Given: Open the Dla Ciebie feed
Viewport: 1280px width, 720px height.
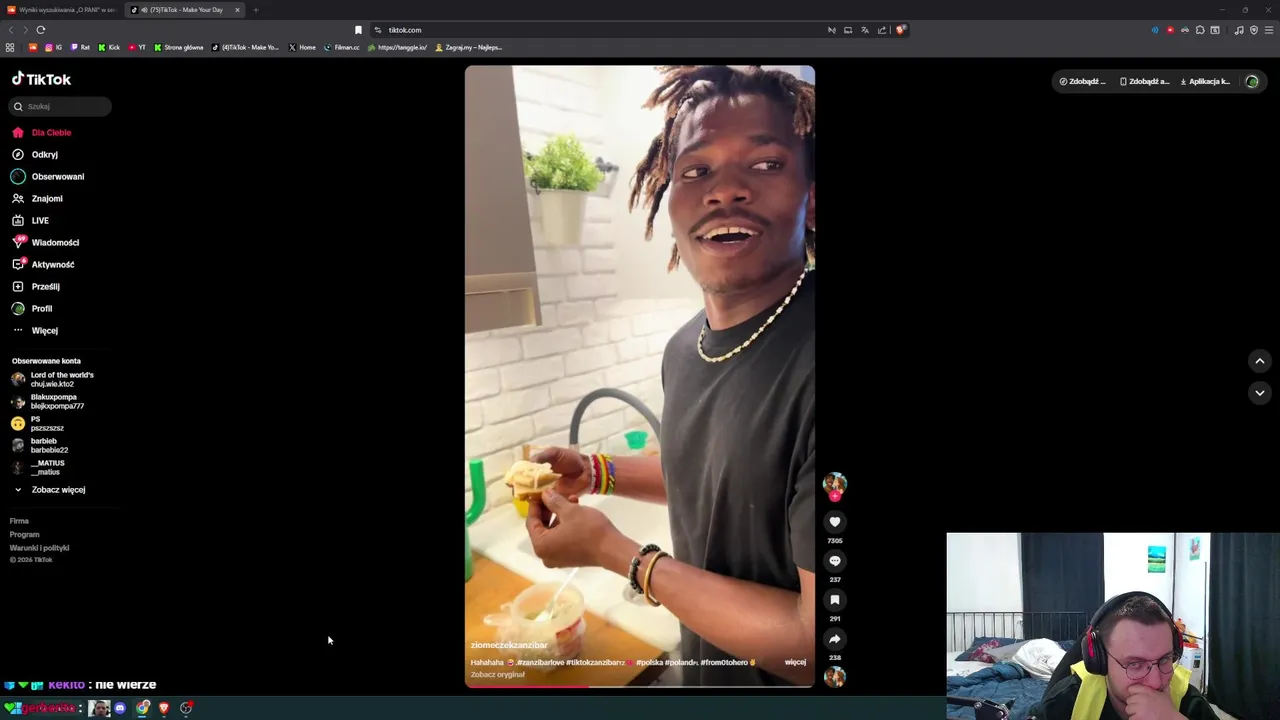Looking at the screenshot, I should click(x=41, y=132).
